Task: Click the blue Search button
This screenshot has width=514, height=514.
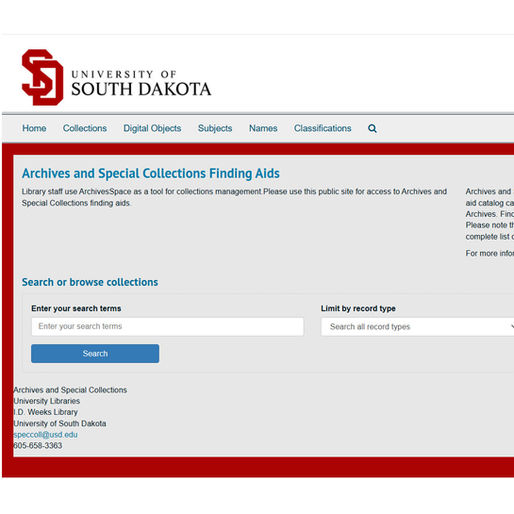Action: click(95, 353)
